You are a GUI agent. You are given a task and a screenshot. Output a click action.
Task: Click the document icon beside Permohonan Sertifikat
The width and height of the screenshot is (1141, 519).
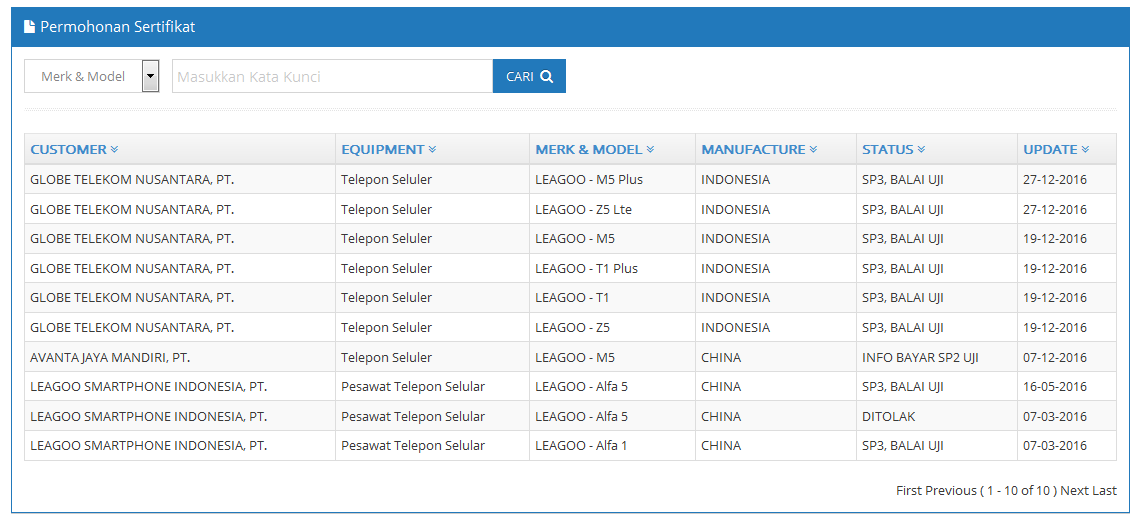pyautogui.click(x=29, y=27)
